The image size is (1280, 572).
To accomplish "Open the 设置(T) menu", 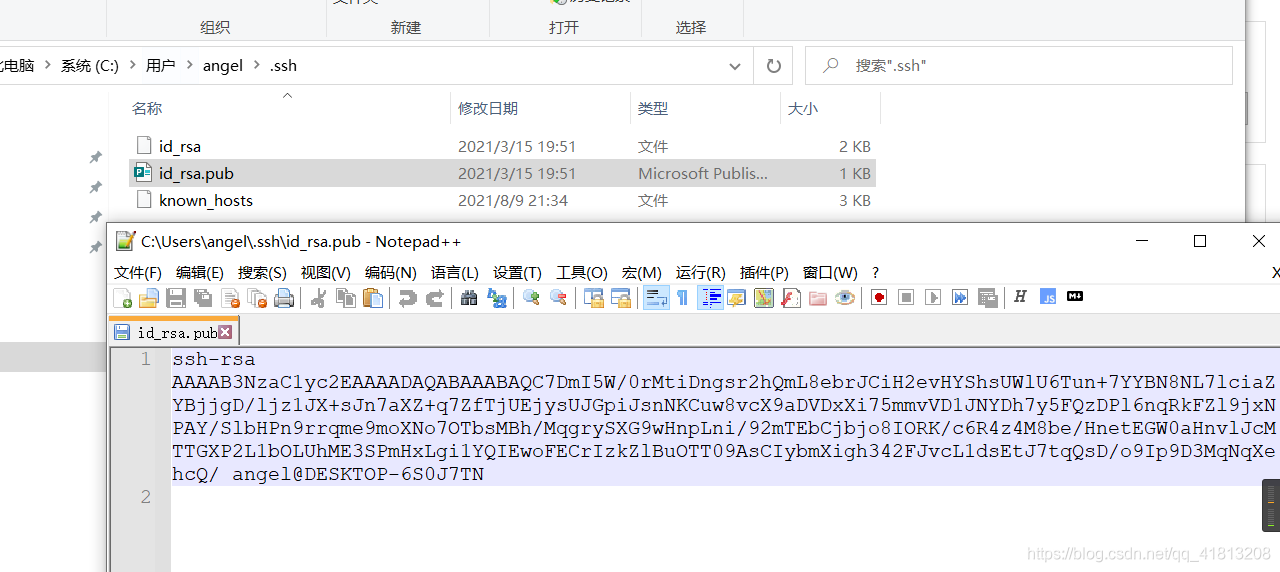I will (517, 273).
